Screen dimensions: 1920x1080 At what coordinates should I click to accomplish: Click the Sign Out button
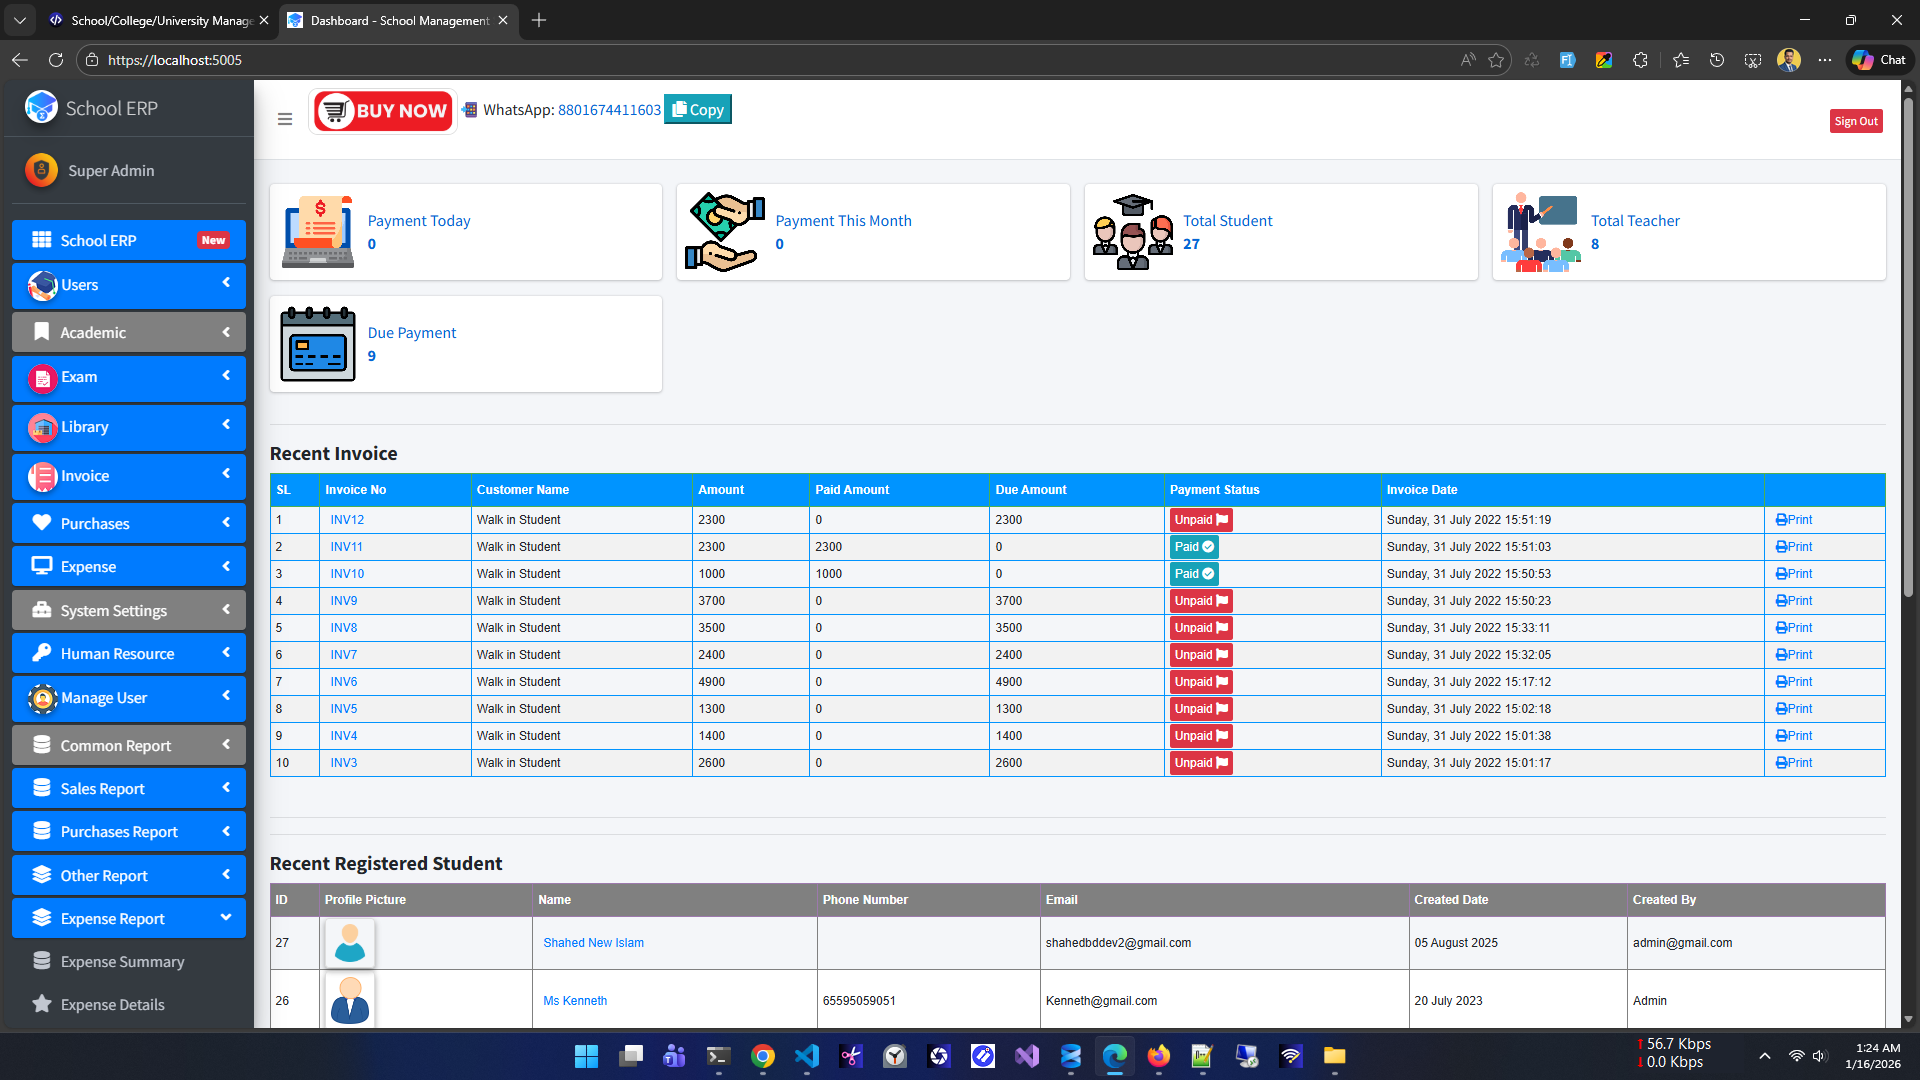click(1856, 120)
